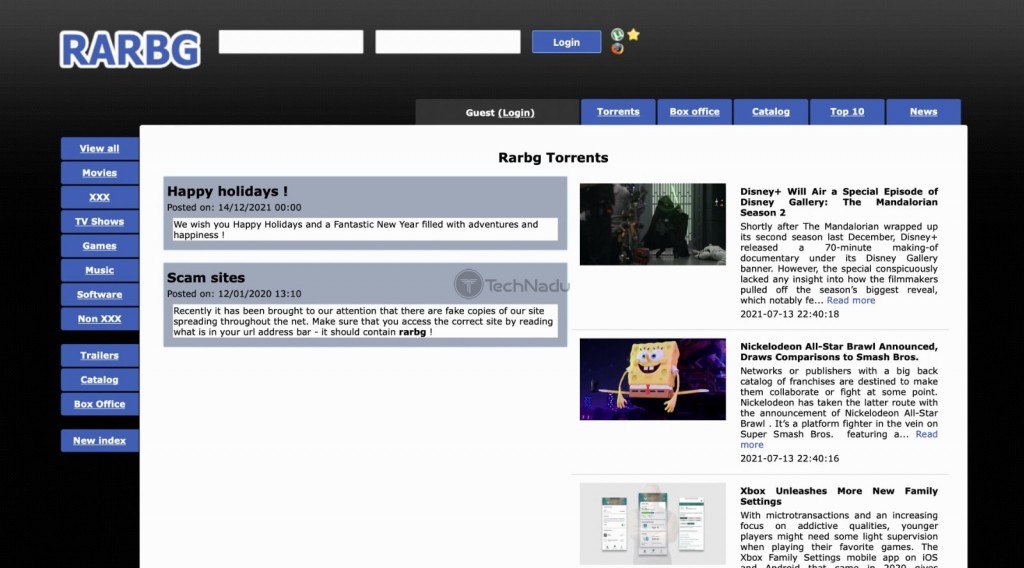The height and width of the screenshot is (568, 1024).
Task: Click Read more on the Disney+ article
Action: (851, 300)
